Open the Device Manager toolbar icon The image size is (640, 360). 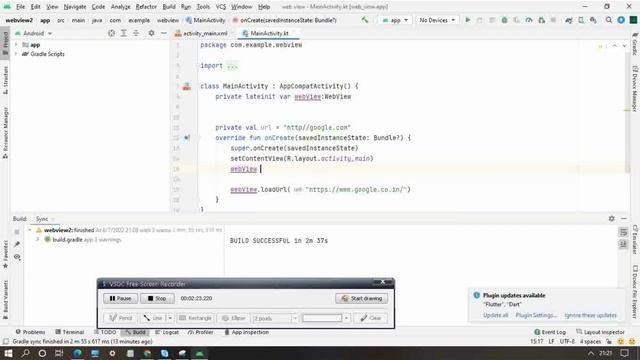pyautogui.click(x=581, y=20)
